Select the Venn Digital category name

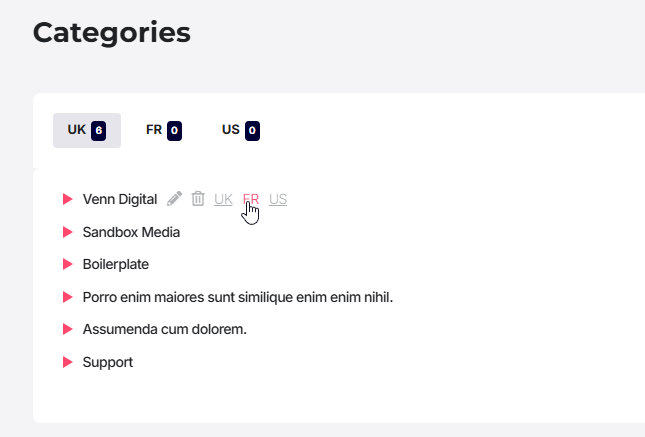tap(120, 199)
